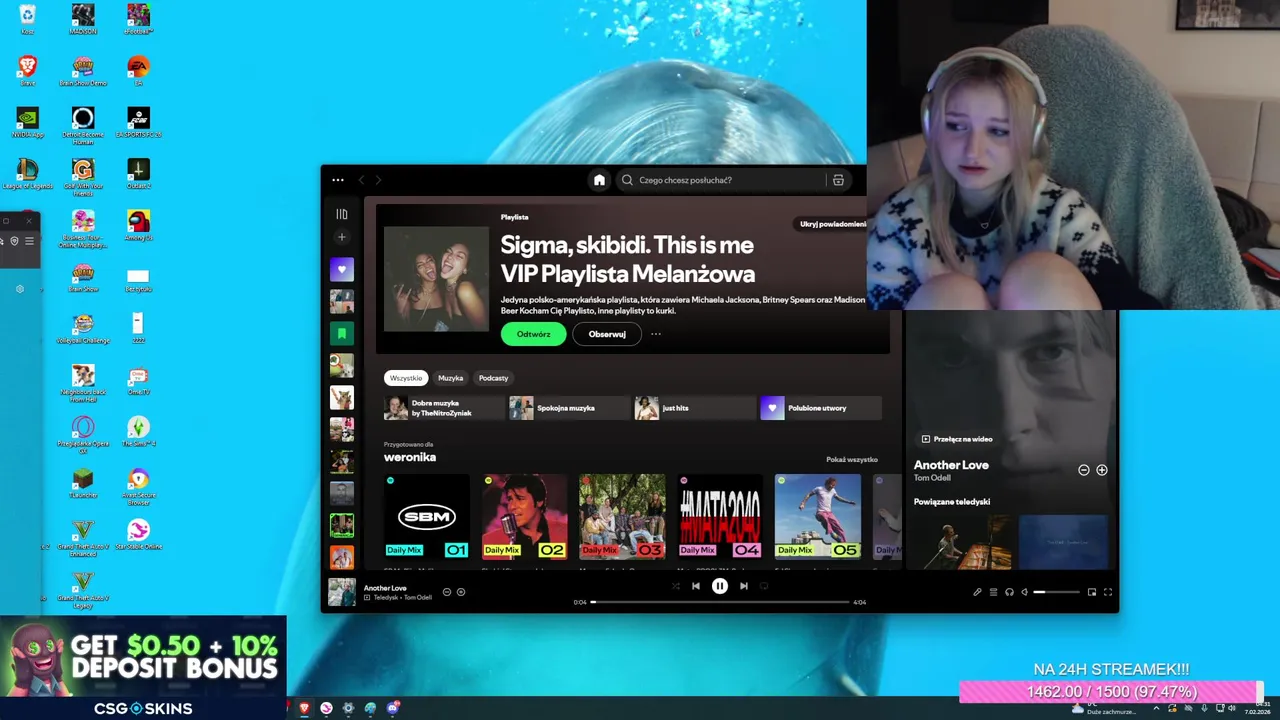This screenshot has height=720, width=1280.
Task: Click 'Pokaż wszystko' link
Action: (x=852, y=459)
